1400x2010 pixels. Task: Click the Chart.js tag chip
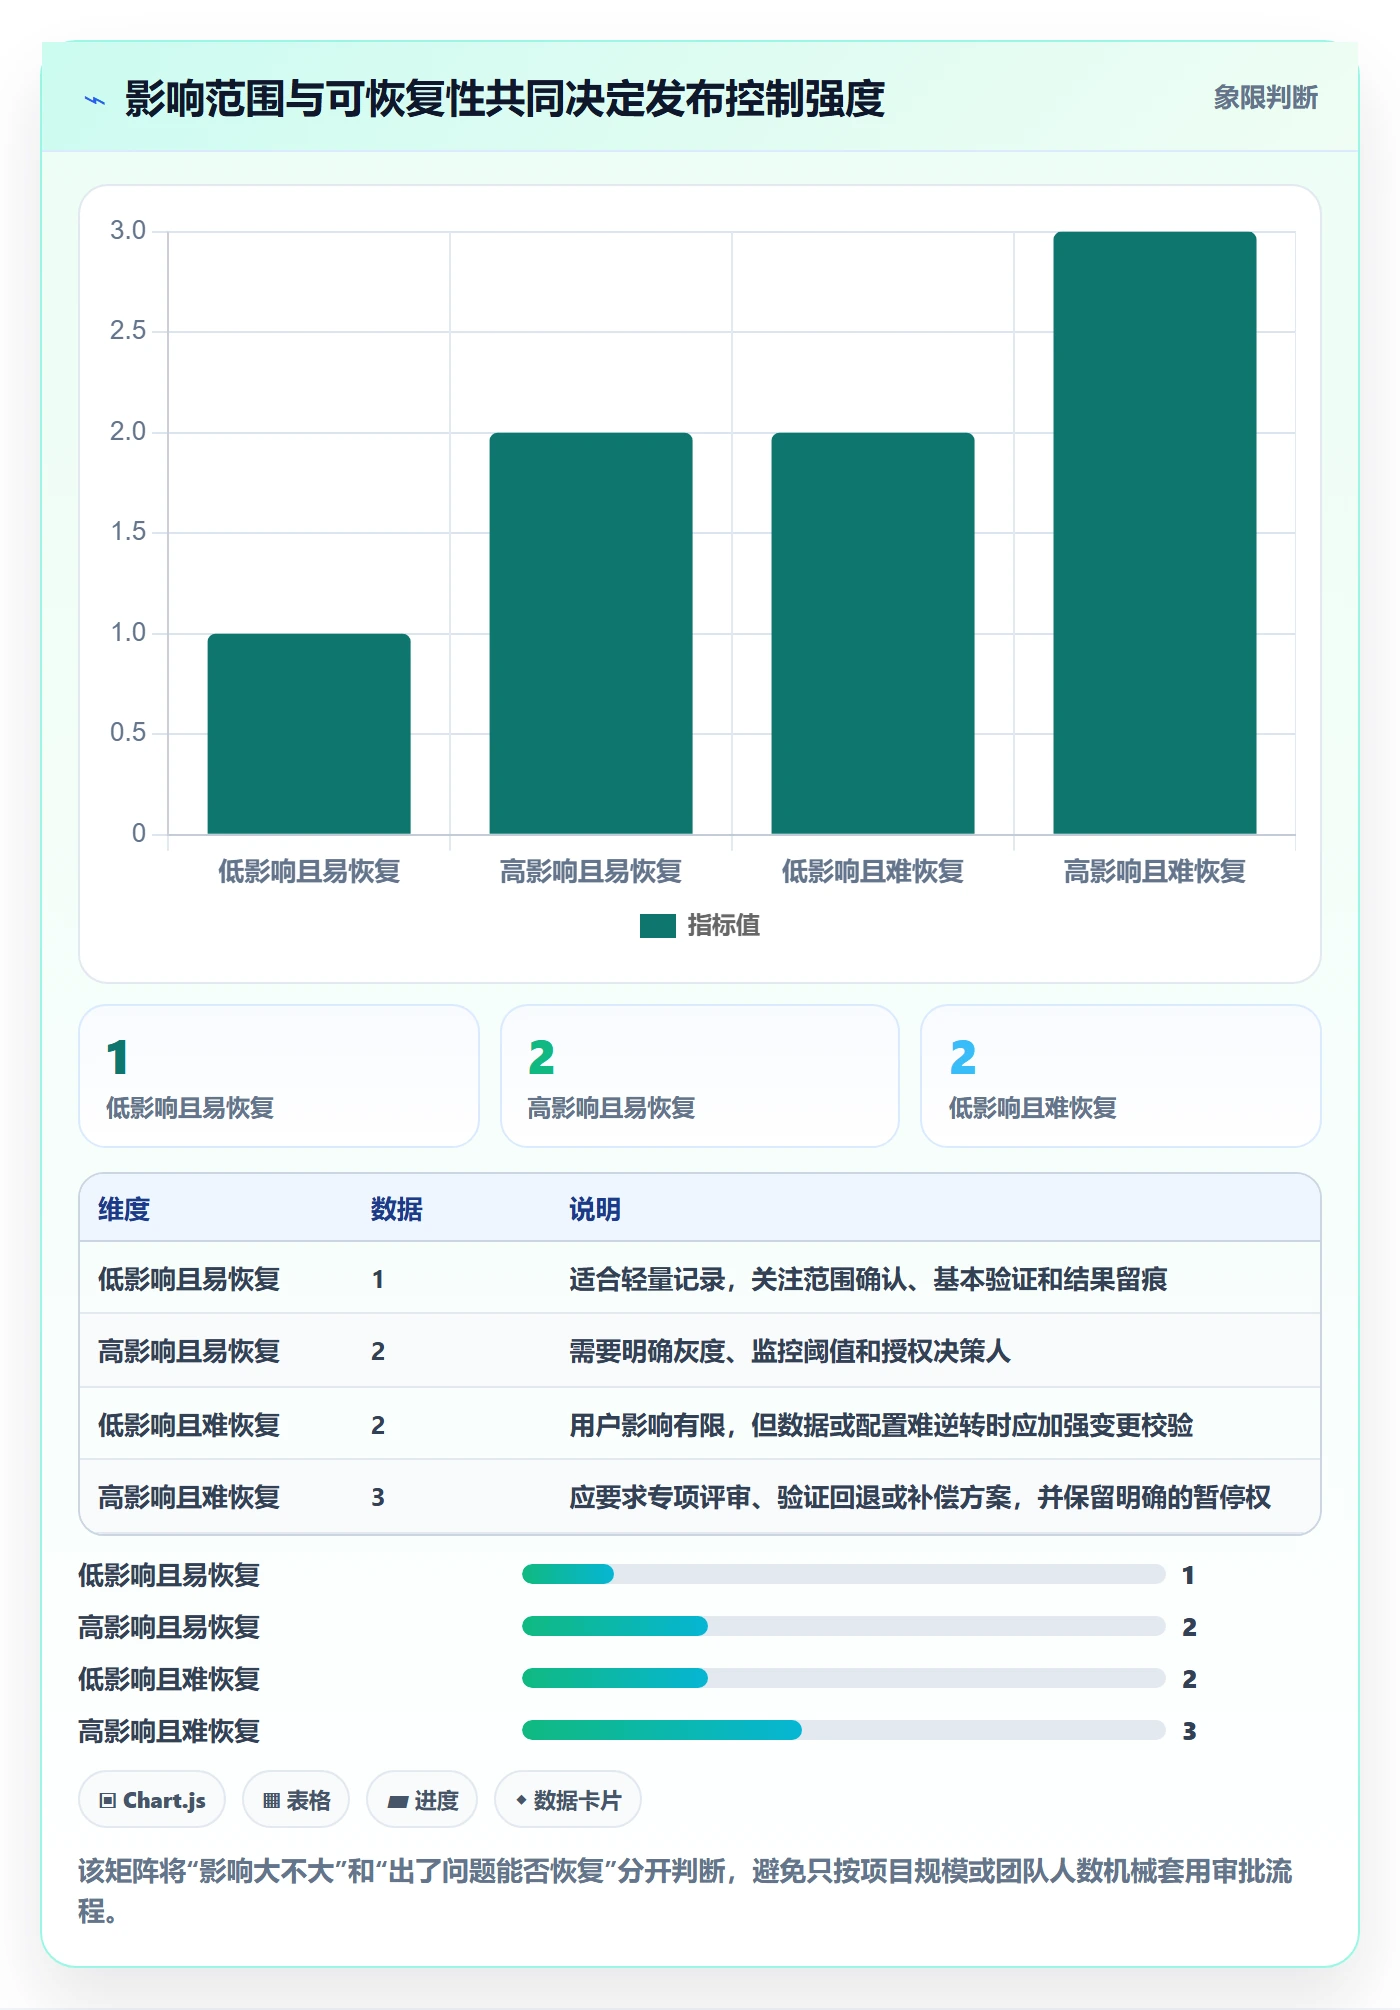click(152, 1800)
